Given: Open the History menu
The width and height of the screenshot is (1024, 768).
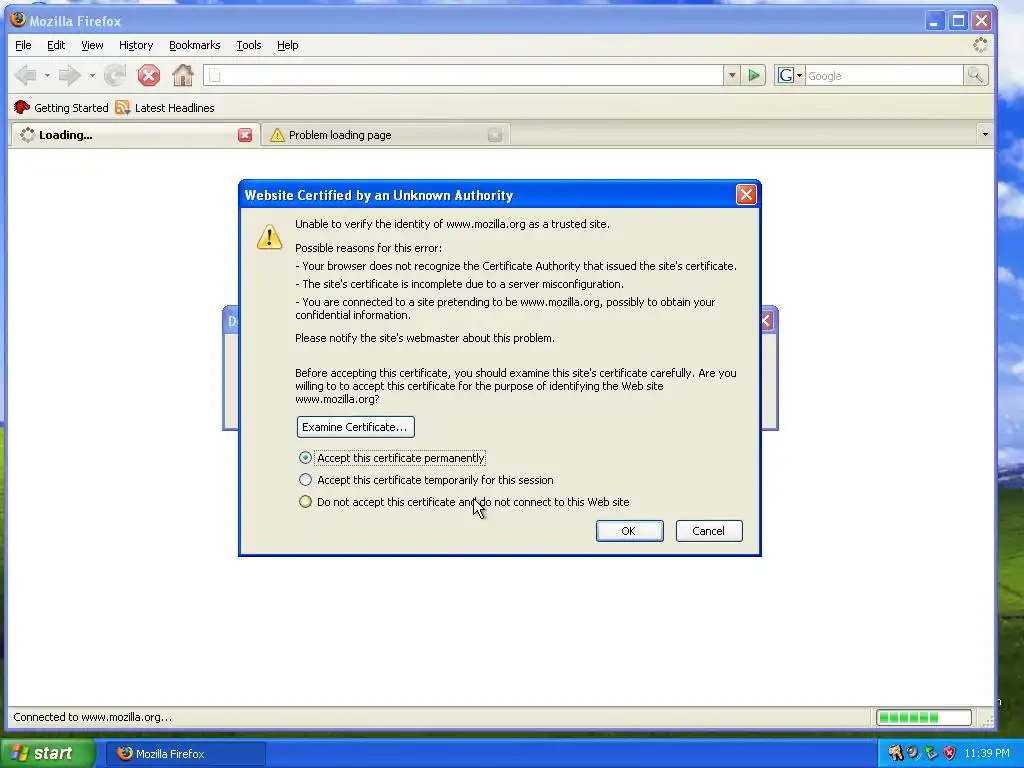Looking at the screenshot, I should [x=136, y=45].
